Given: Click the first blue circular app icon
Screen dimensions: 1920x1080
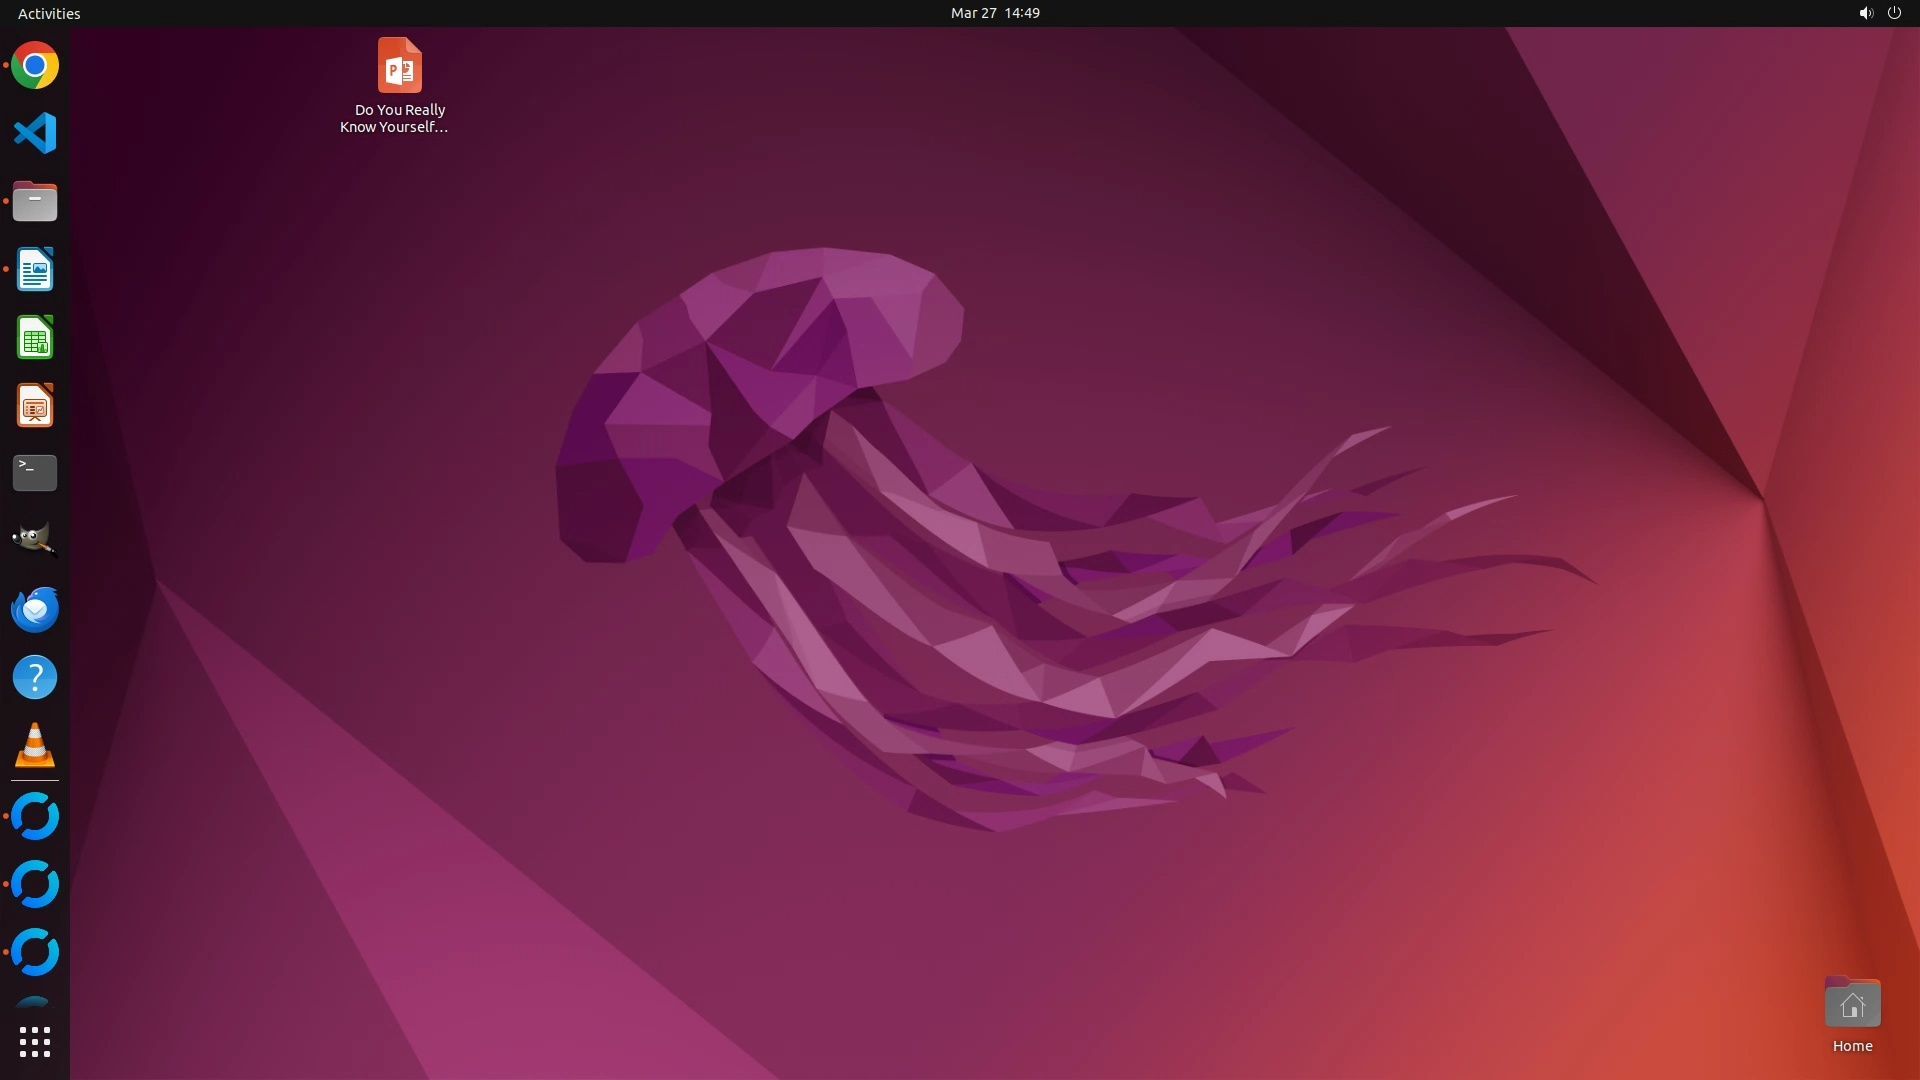Looking at the screenshot, I should (x=35, y=816).
